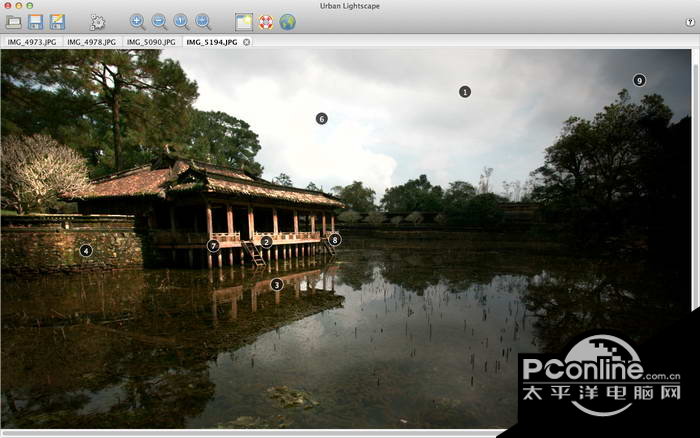Open settings with the gear icon
Image resolution: width=700 pixels, height=438 pixels.
point(97,22)
